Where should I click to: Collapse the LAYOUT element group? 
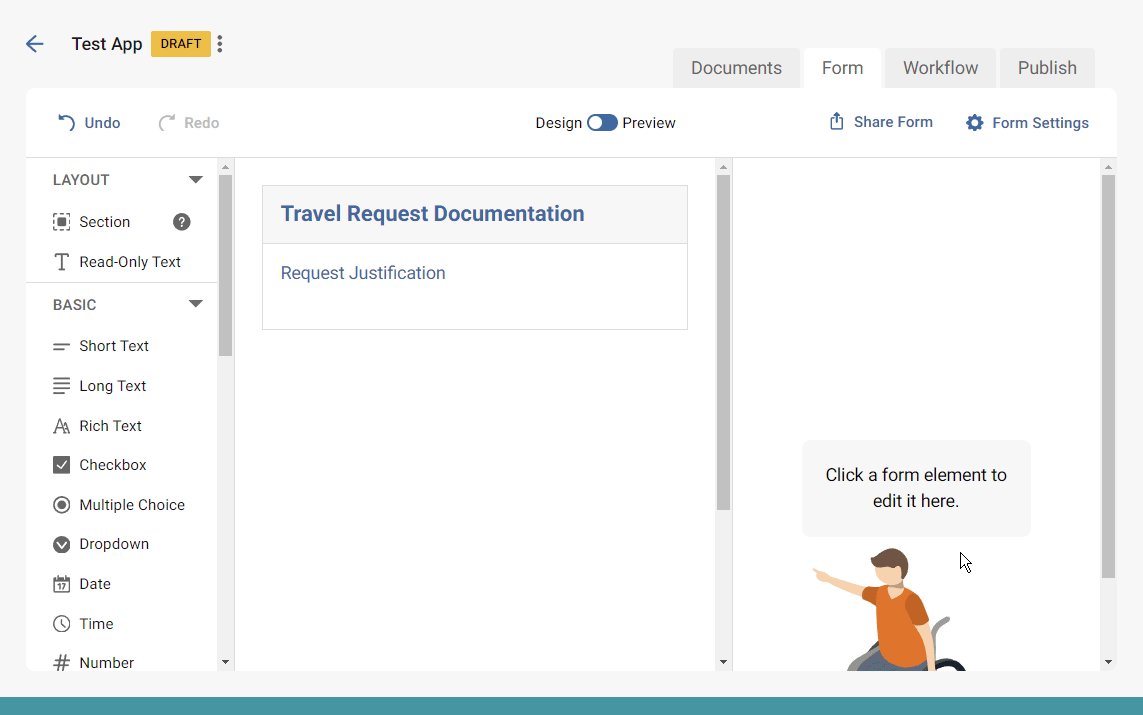[196, 179]
